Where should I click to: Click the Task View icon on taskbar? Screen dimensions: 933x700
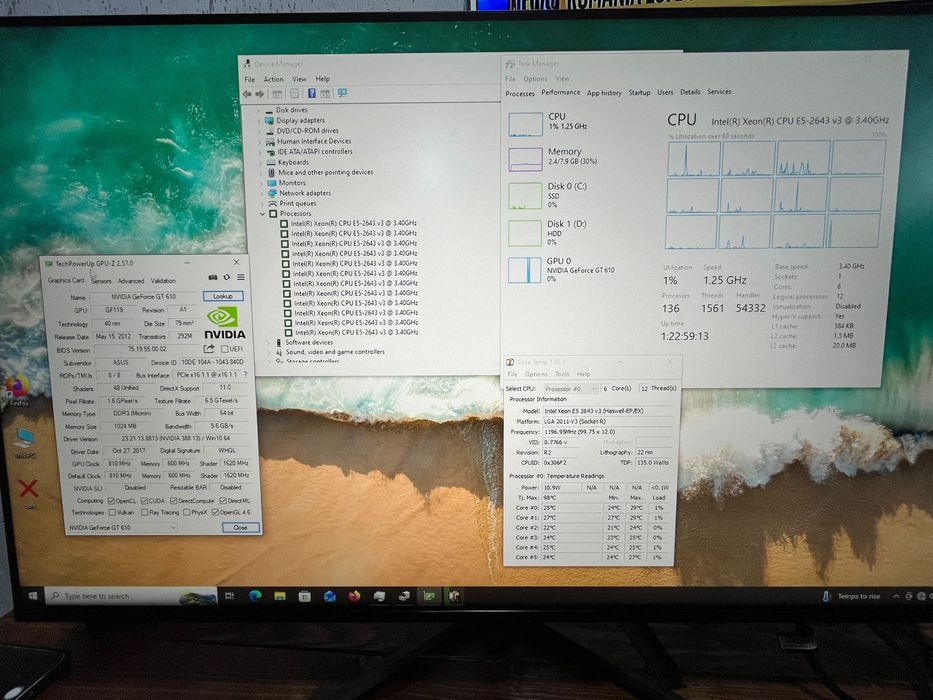tap(229, 596)
